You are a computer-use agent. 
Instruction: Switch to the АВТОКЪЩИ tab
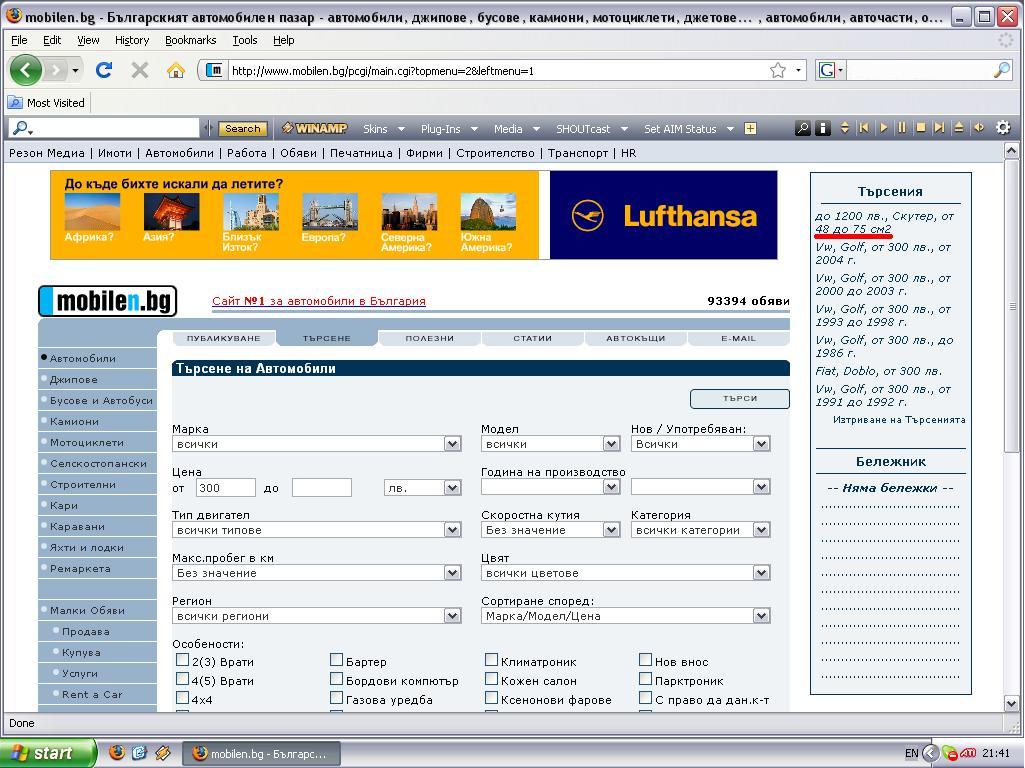click(635, 338)
